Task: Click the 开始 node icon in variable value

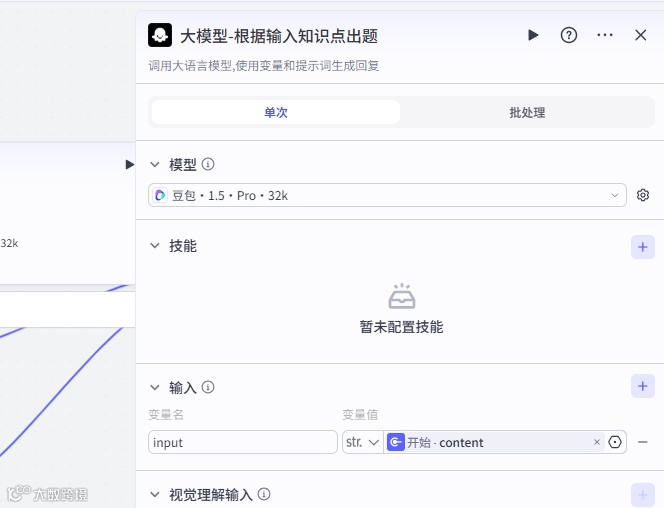Action: tap(396, 442)
